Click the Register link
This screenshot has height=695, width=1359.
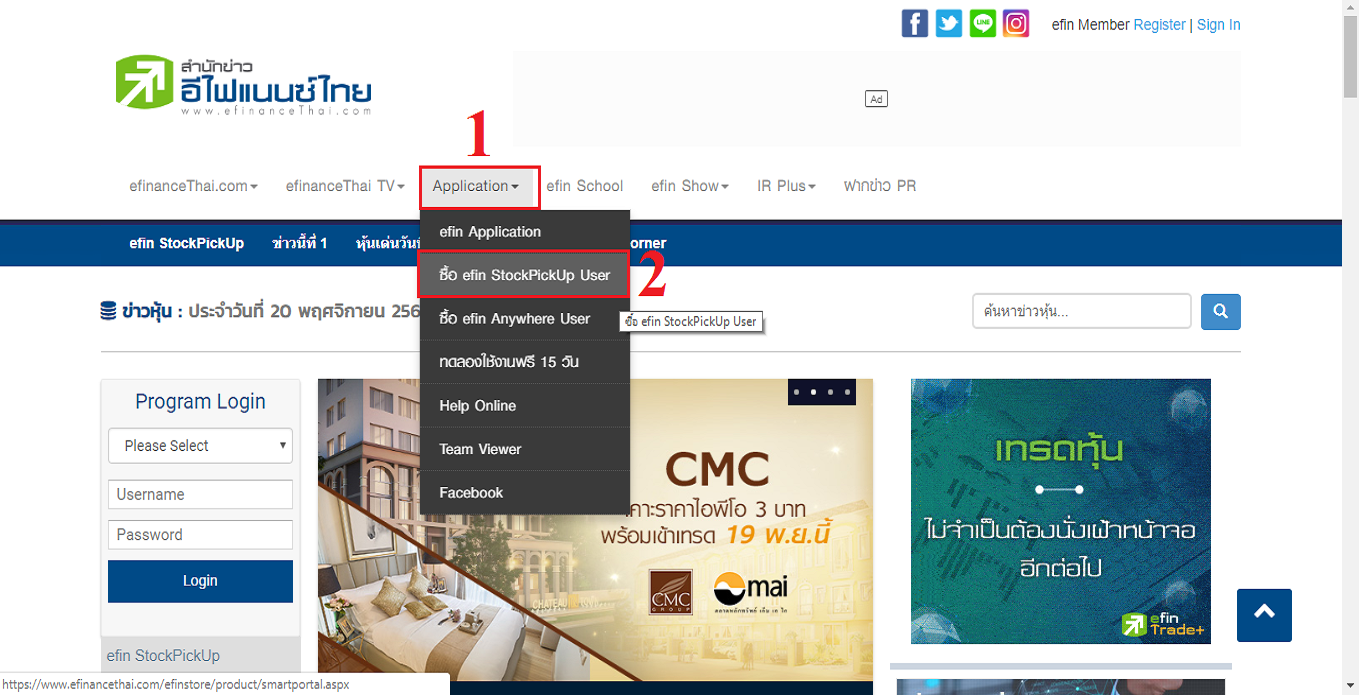pyautogui.click(x=1159, y=25)
